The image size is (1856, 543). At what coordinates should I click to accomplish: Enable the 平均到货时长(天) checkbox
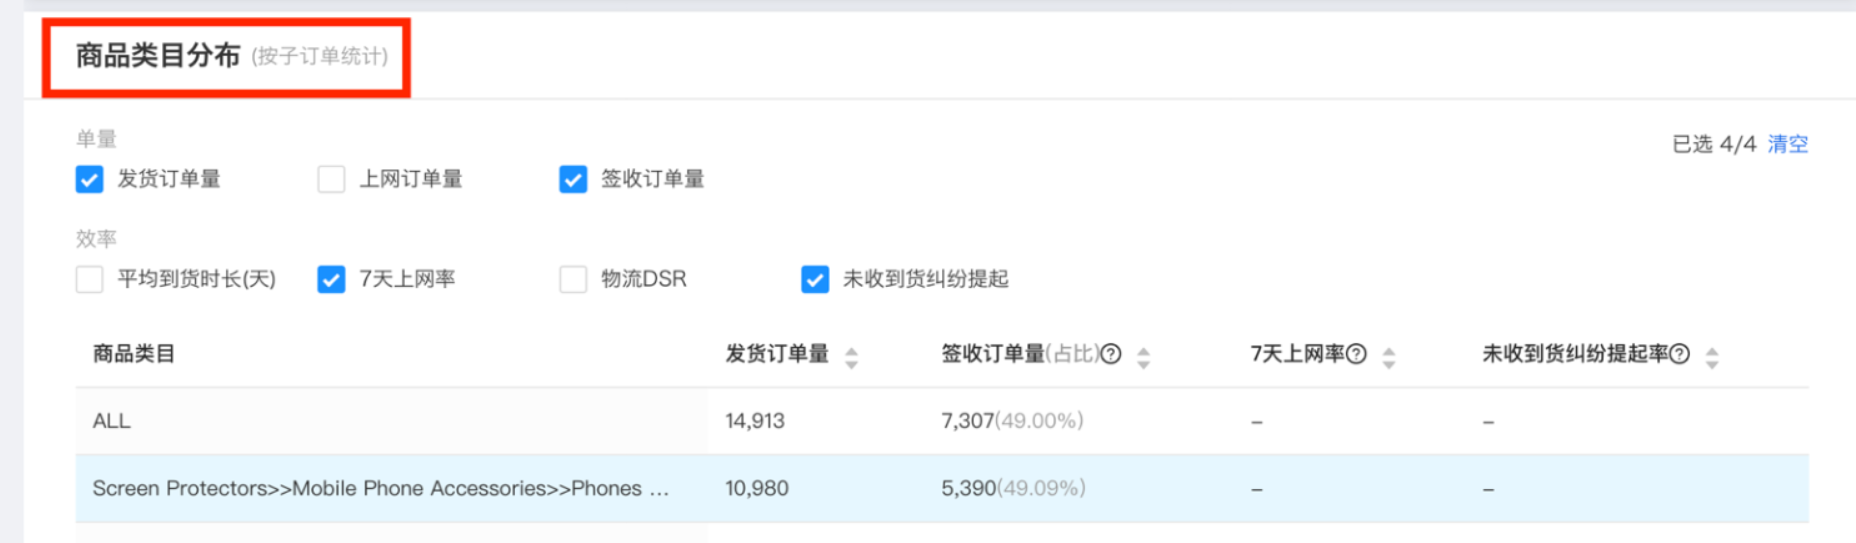click(90, 279)
